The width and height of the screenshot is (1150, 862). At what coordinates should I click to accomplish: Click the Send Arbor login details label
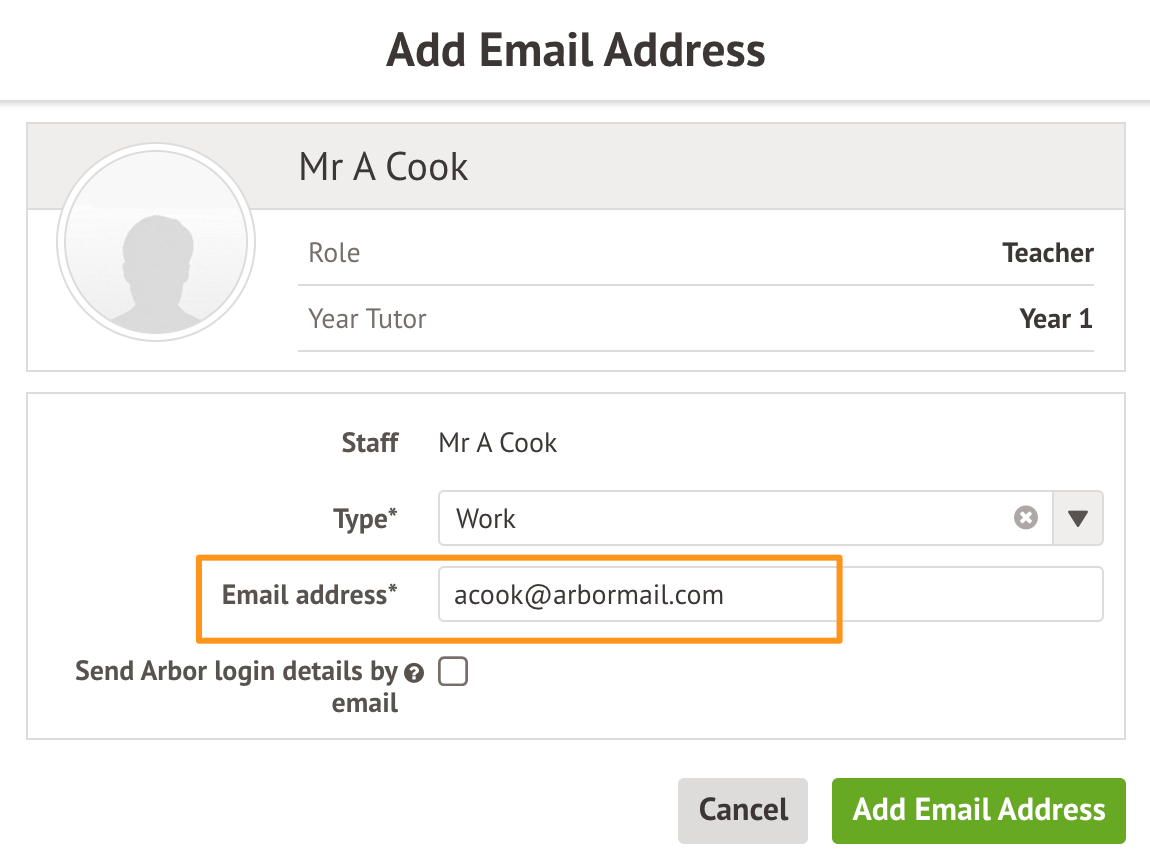[x=237, y=686]
